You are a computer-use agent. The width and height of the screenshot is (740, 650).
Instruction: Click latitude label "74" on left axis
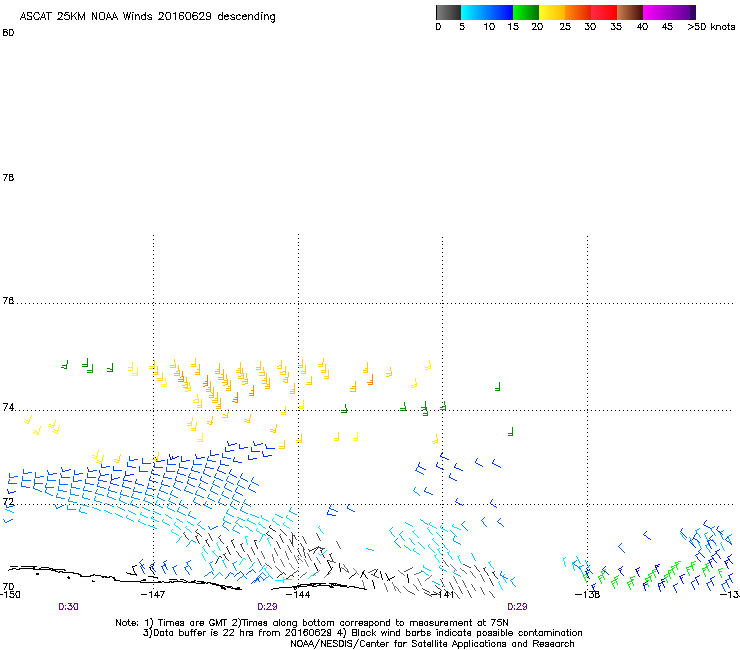click(8, 407)
